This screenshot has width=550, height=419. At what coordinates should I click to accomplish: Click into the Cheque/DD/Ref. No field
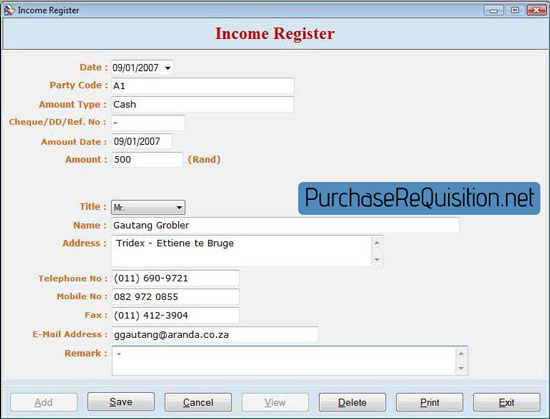pyautogui.click(x=148, y=123)
